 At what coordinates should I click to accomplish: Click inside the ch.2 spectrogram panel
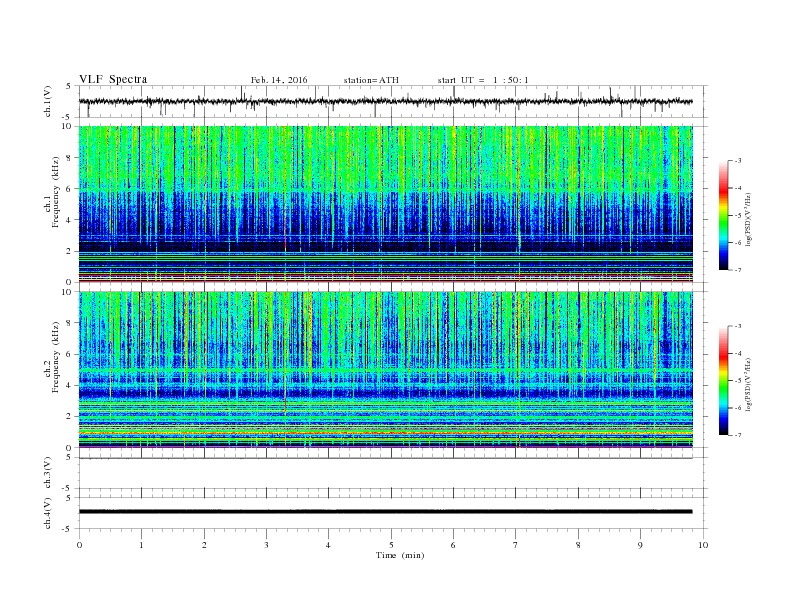(386, 370)
